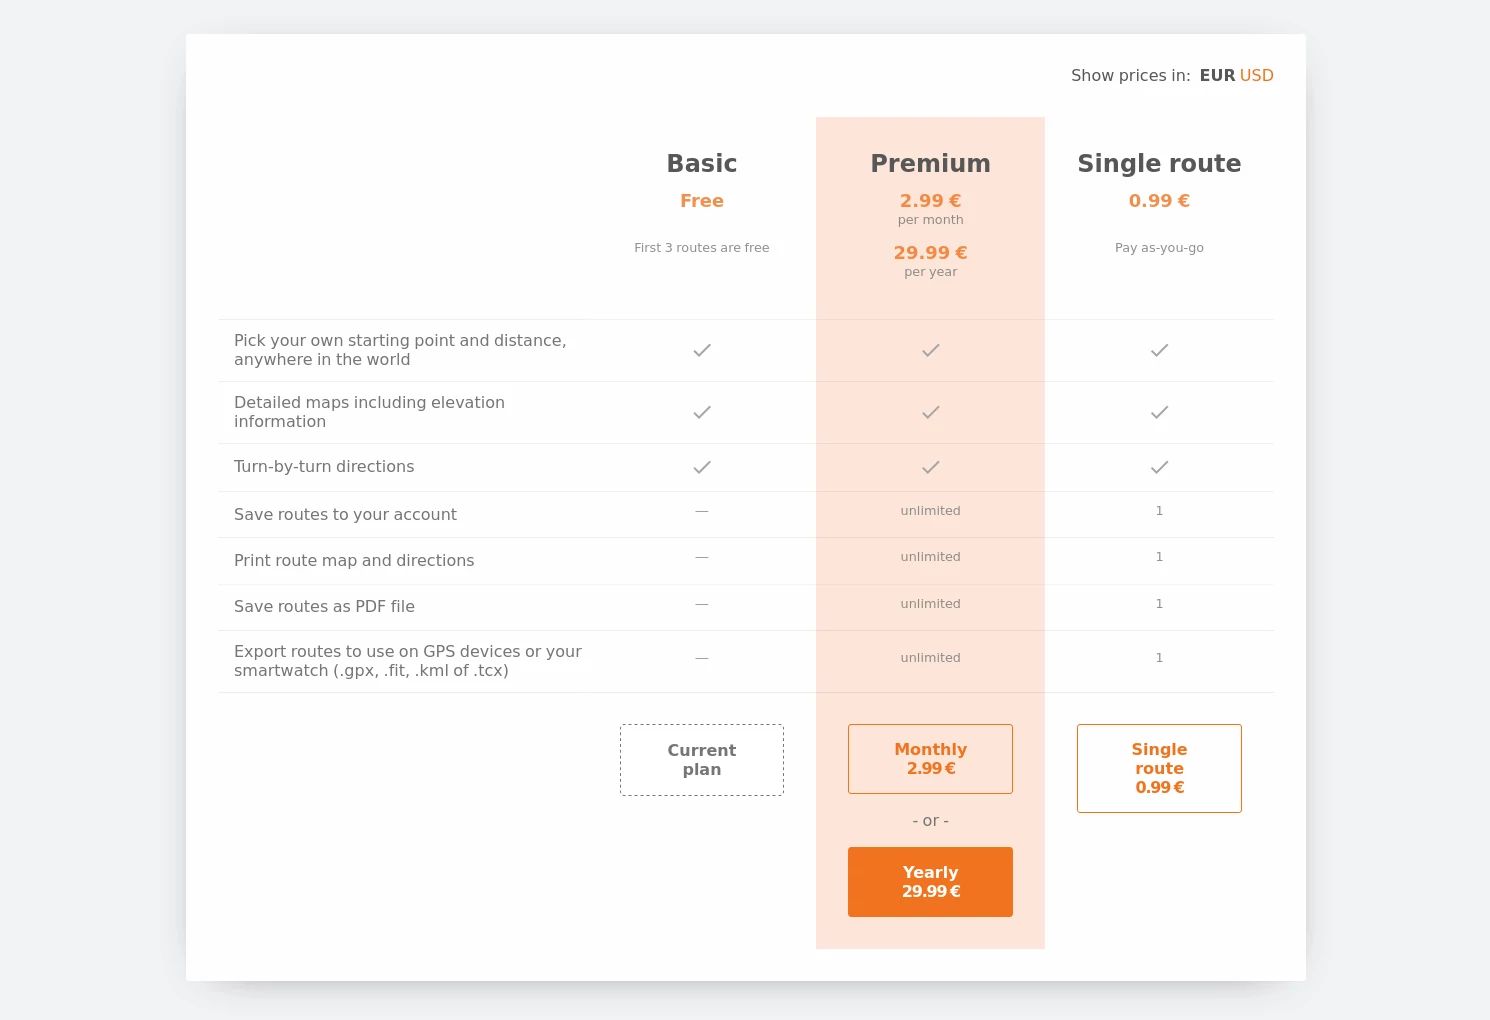Click Basic dash for Save routes to account
The height and width of the screenshot is (1020, 1490).
pos(702,511)
